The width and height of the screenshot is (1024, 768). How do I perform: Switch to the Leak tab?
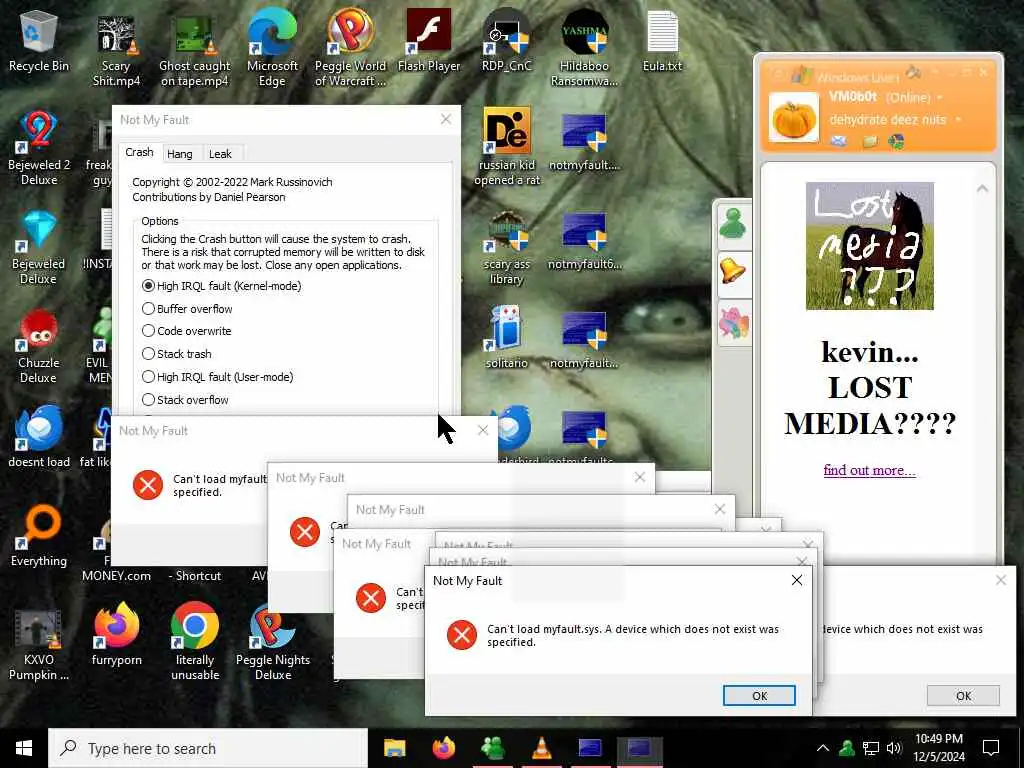pyautogui.click(x=220, y=153)
